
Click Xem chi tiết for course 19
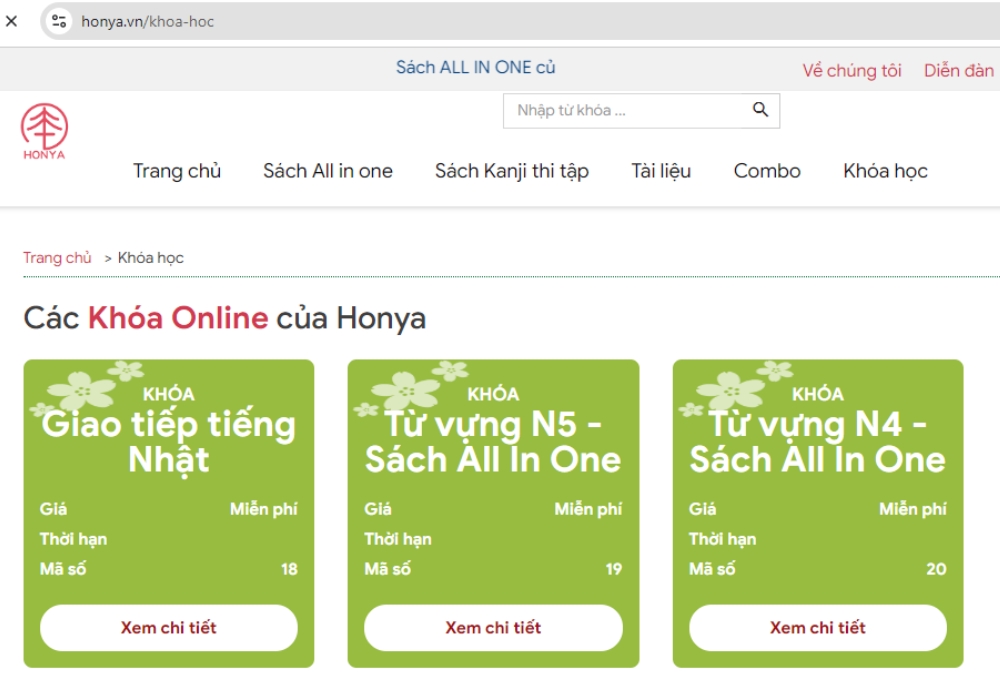pyautogui.click(x=493, y=628)
